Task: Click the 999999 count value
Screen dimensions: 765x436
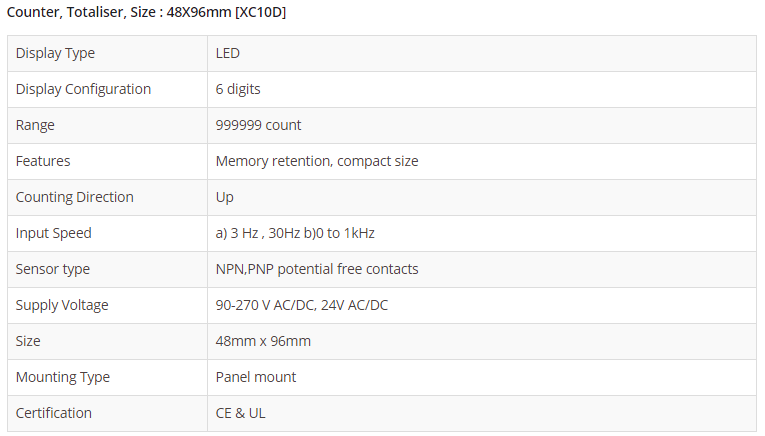Action: coord(258,125)
